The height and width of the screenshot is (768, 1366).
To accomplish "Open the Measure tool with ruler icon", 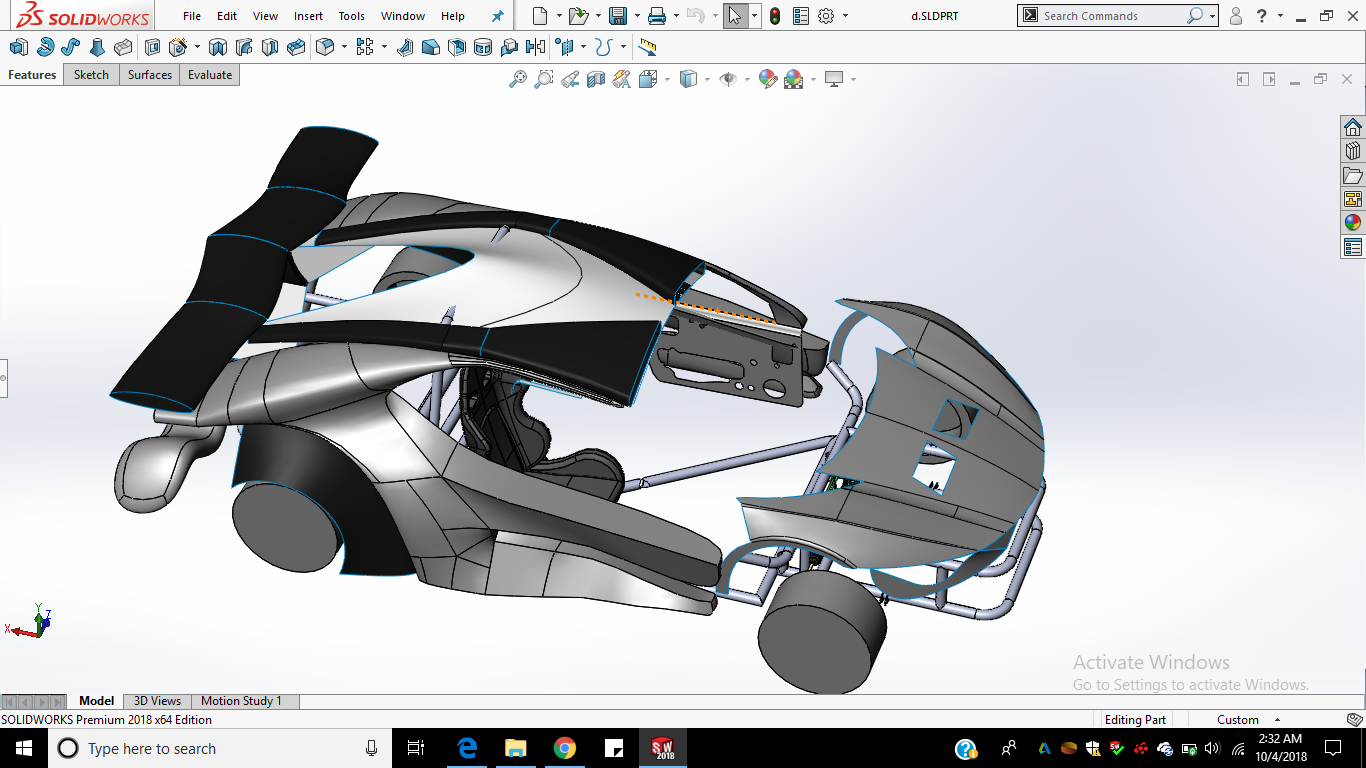I will 647,47.
